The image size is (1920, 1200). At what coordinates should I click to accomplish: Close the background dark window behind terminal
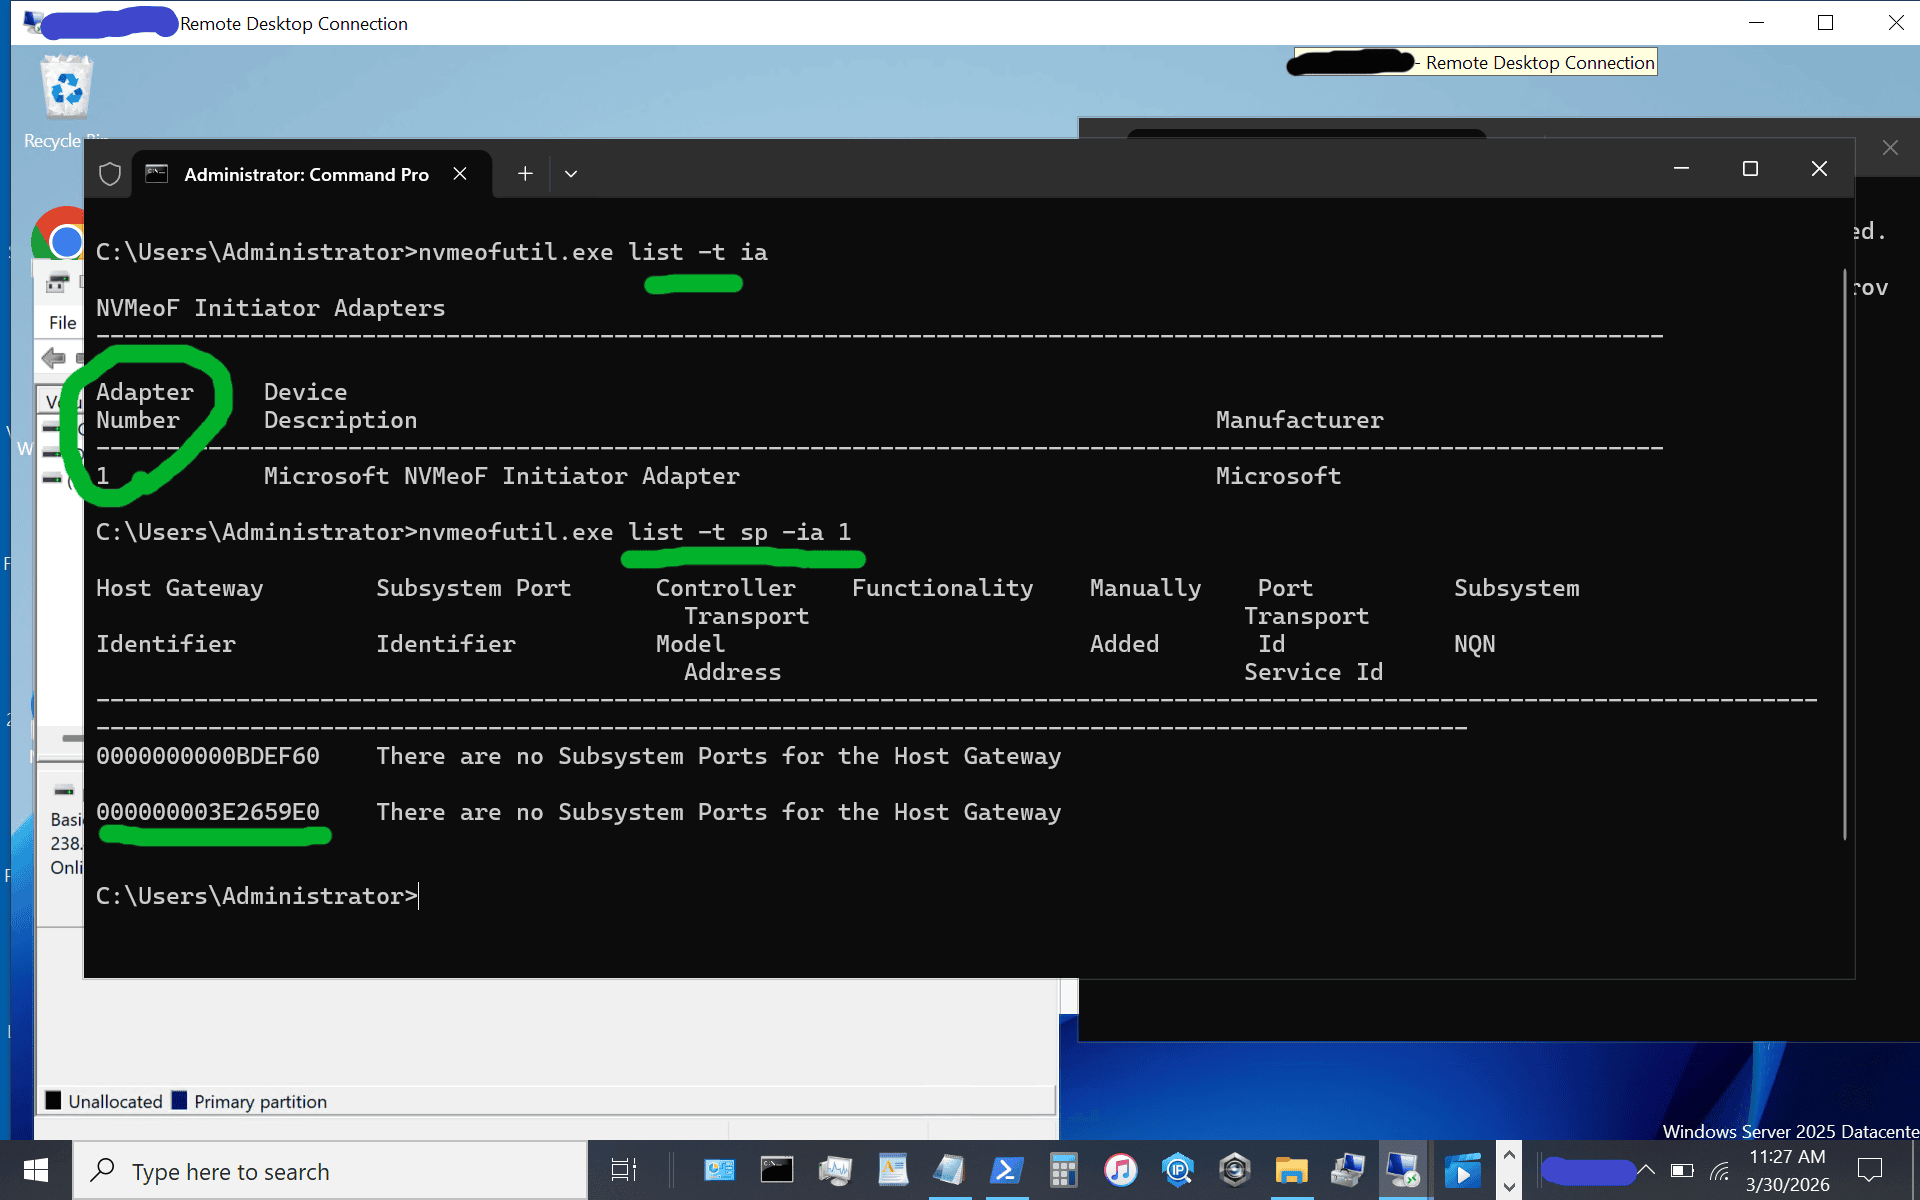pos(1890,148)
